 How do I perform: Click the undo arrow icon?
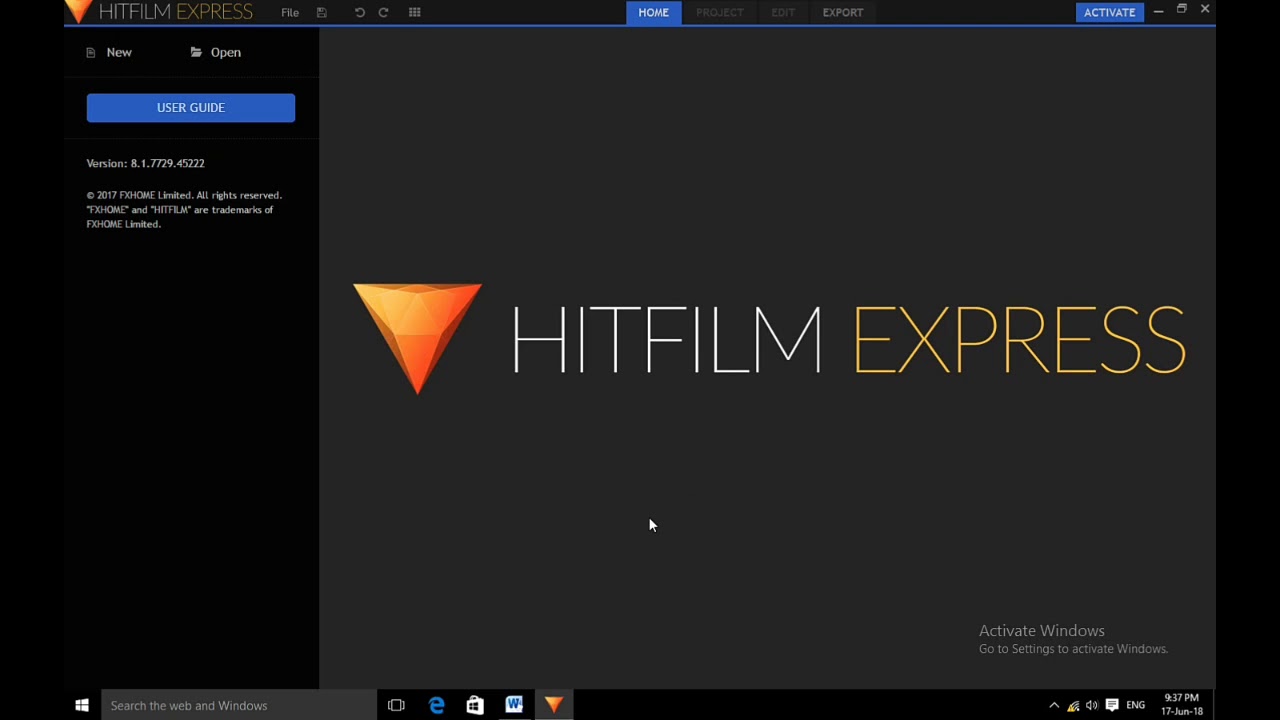(360, 12)
